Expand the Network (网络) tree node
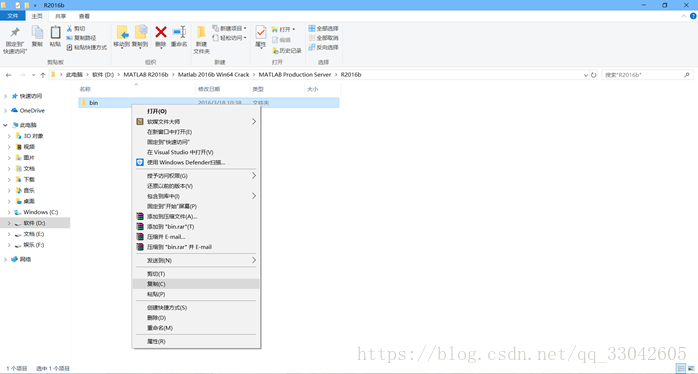 5,259
